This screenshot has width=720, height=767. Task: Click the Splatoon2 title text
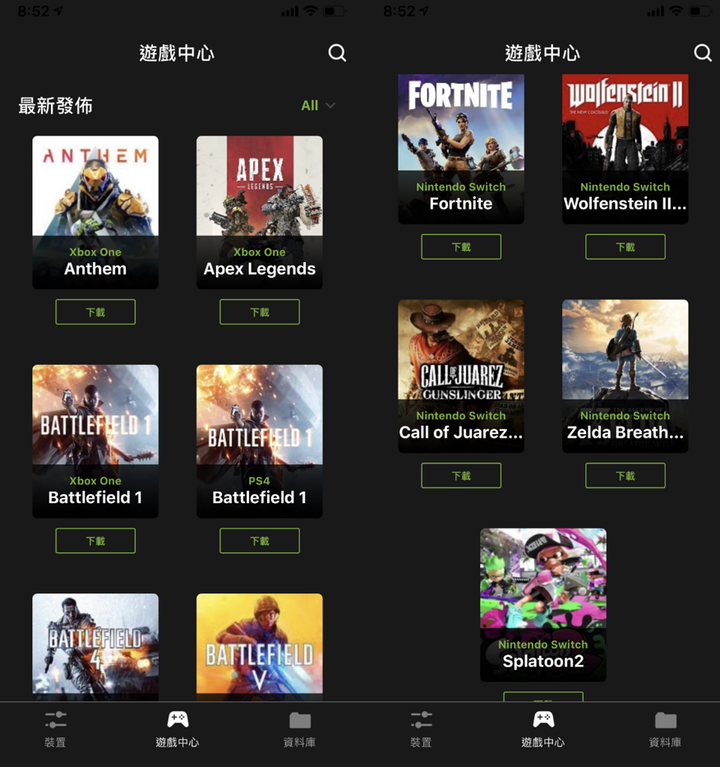tap(543, 661)
